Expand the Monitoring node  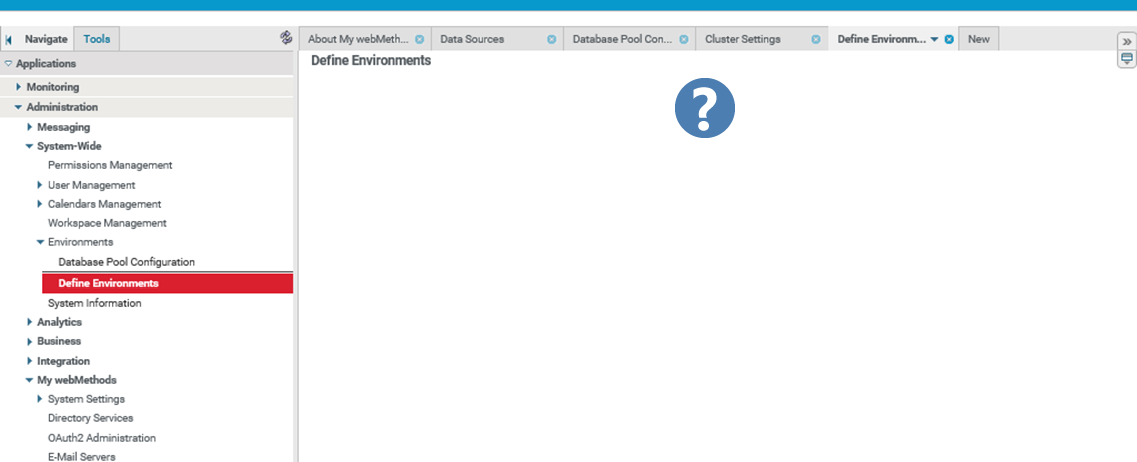[x=19, y=87]
